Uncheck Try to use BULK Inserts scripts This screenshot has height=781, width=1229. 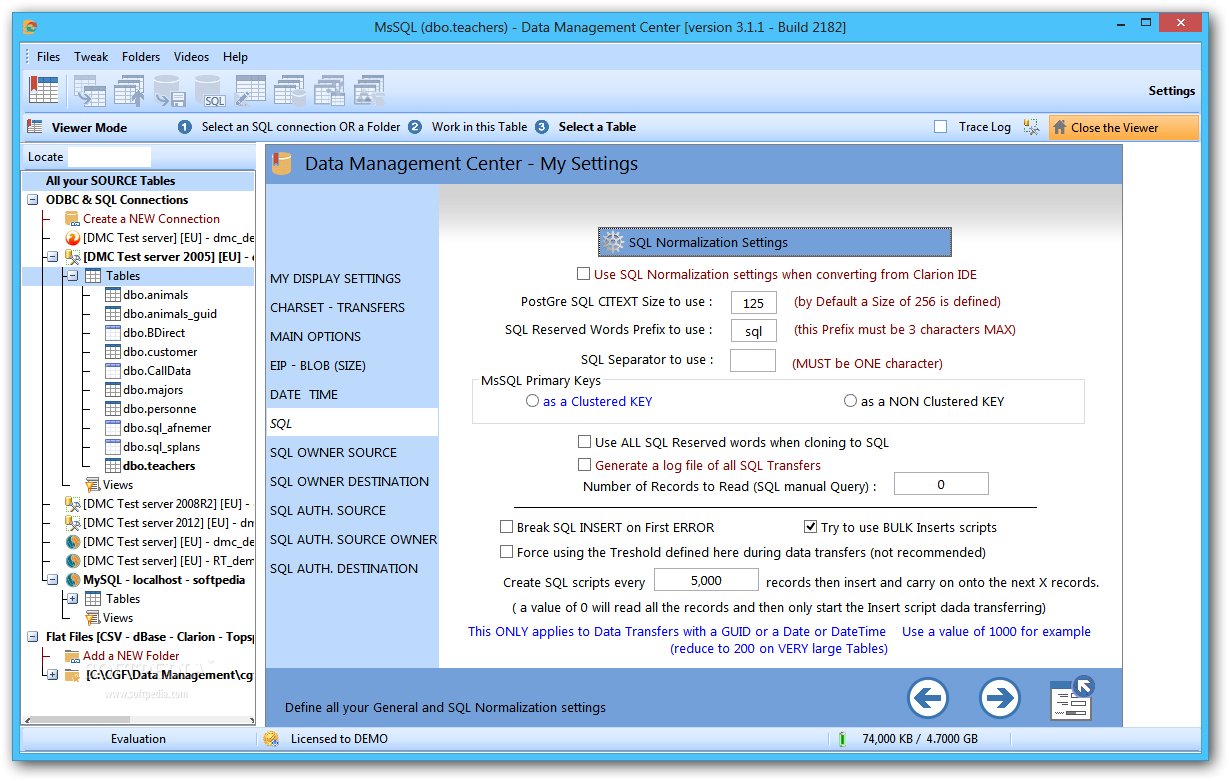811,527
